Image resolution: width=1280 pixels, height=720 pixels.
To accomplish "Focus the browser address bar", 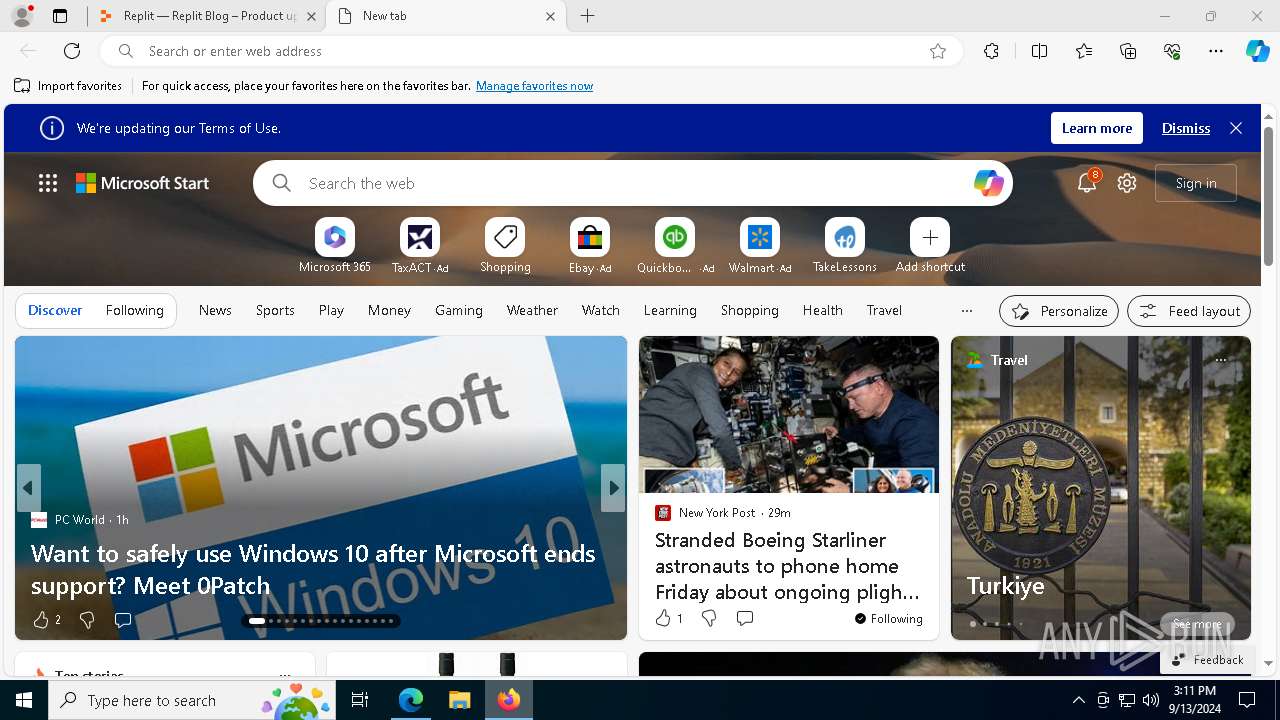I will click(530, 51).
